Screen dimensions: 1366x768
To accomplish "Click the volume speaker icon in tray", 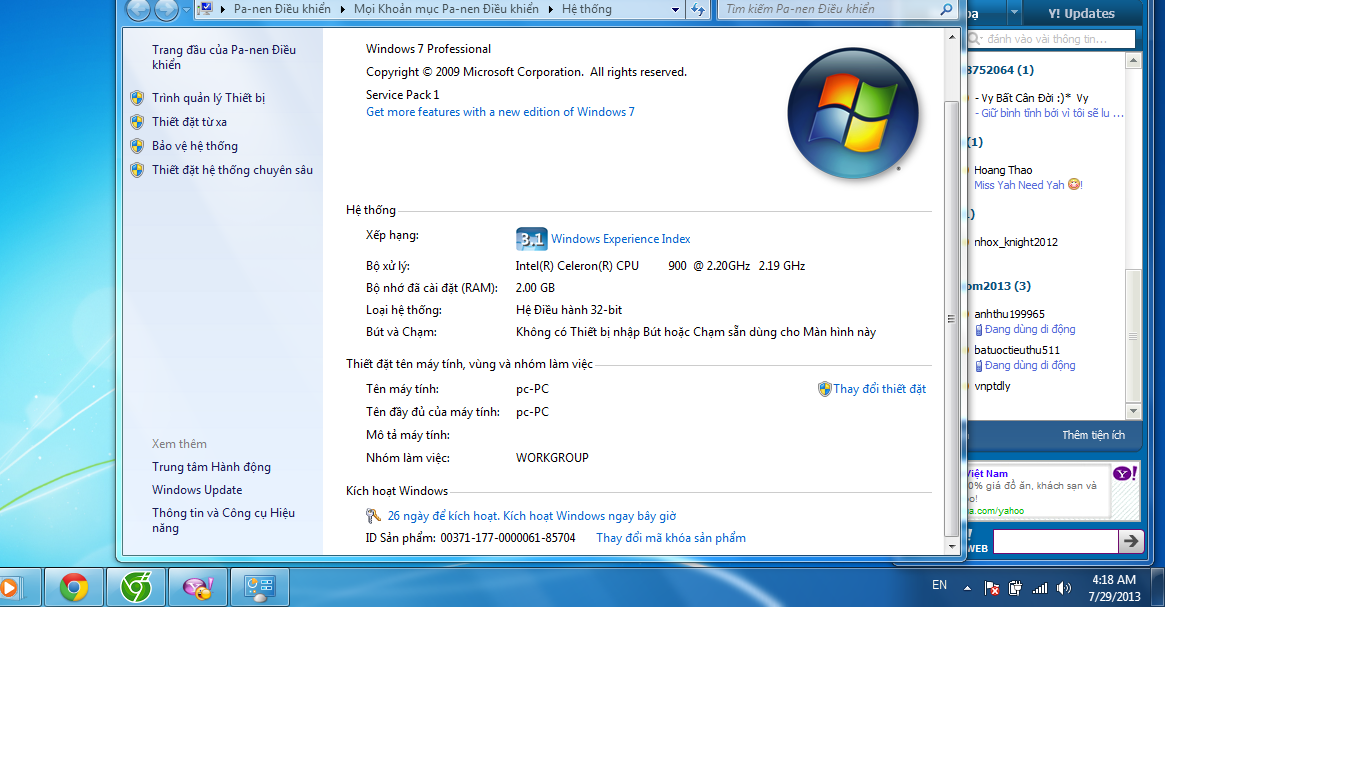I will point(1063,588).
